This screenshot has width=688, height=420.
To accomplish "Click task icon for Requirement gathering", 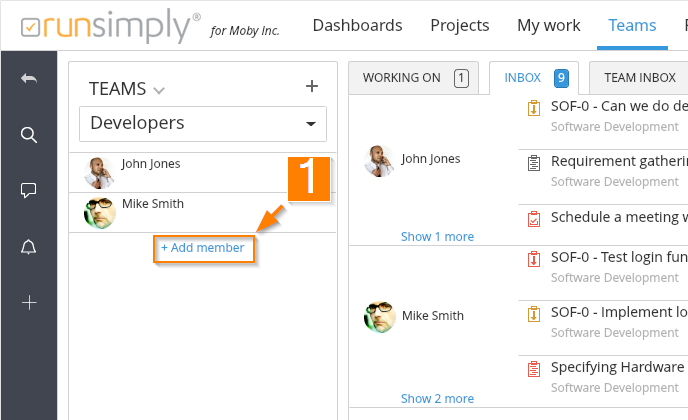I will [x=533, y=162].
